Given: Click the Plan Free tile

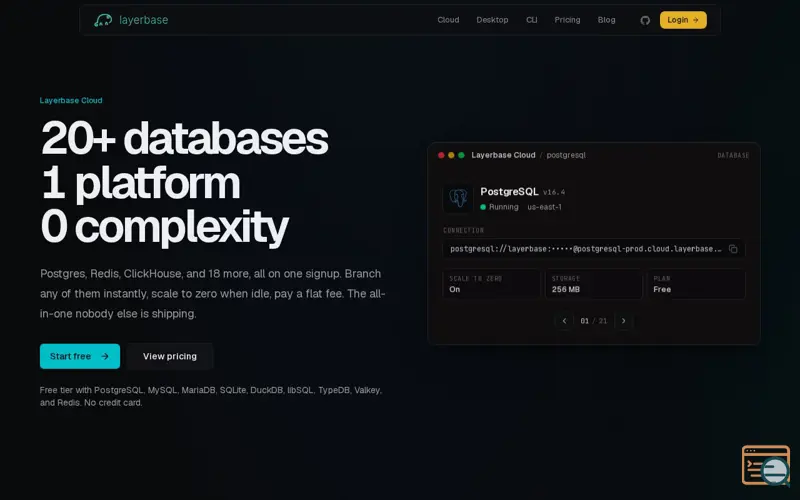Looking at the screenshot, I should pos(696,284).
